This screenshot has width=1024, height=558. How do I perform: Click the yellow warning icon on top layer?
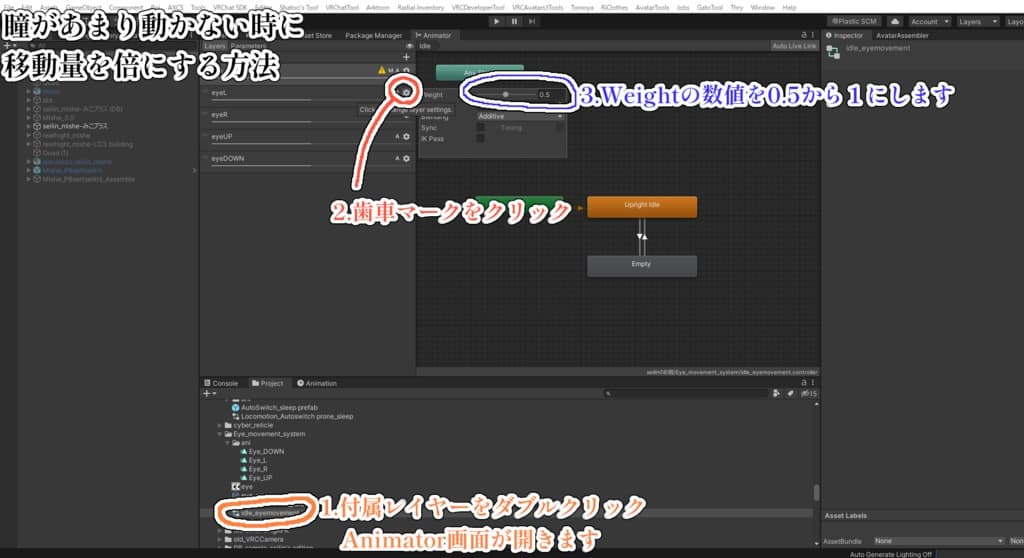pyautogui.click(x=382, y=71)
